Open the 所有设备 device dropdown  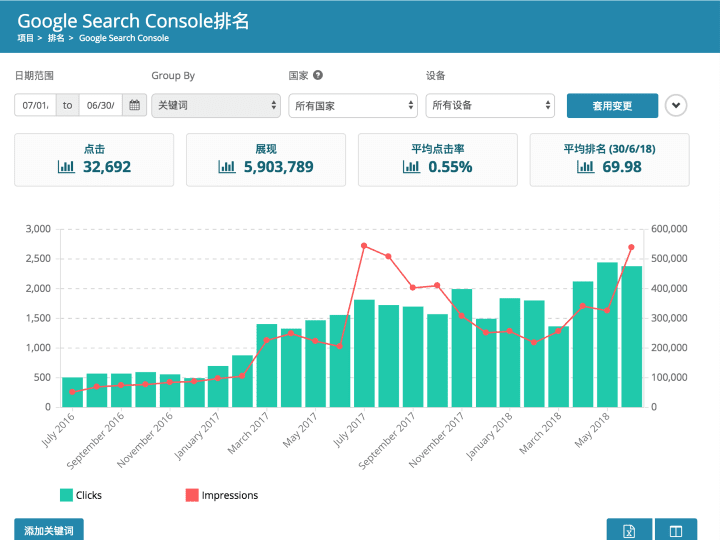490,105
